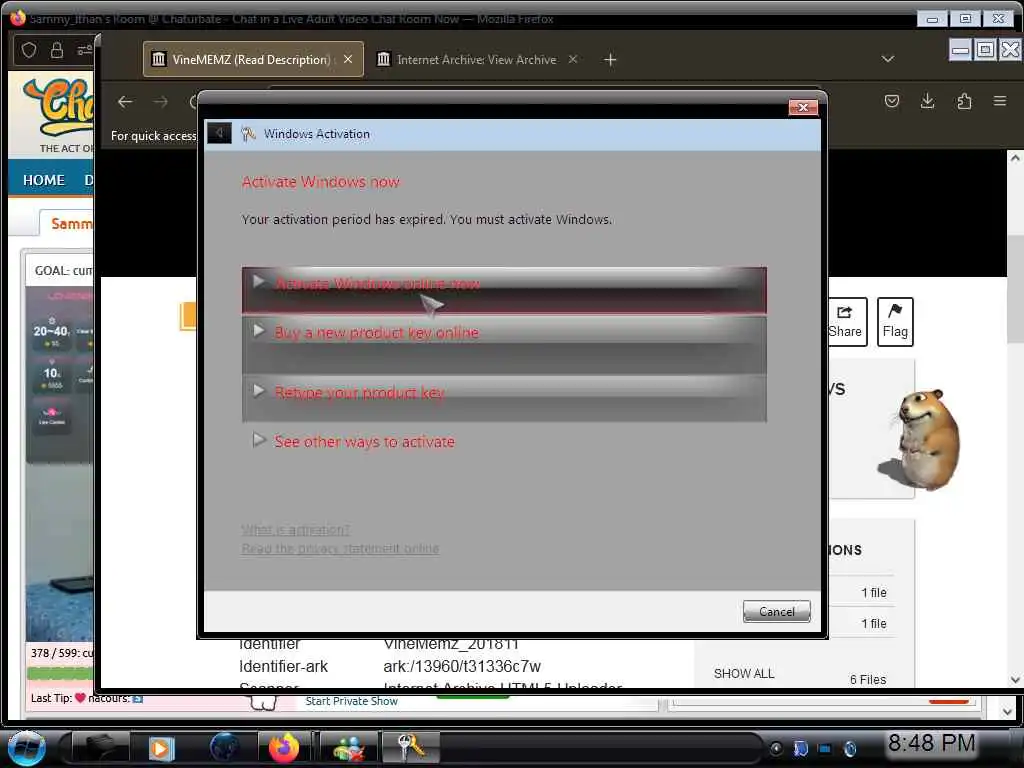Click SHOW ALL files link

pos(744,673)
